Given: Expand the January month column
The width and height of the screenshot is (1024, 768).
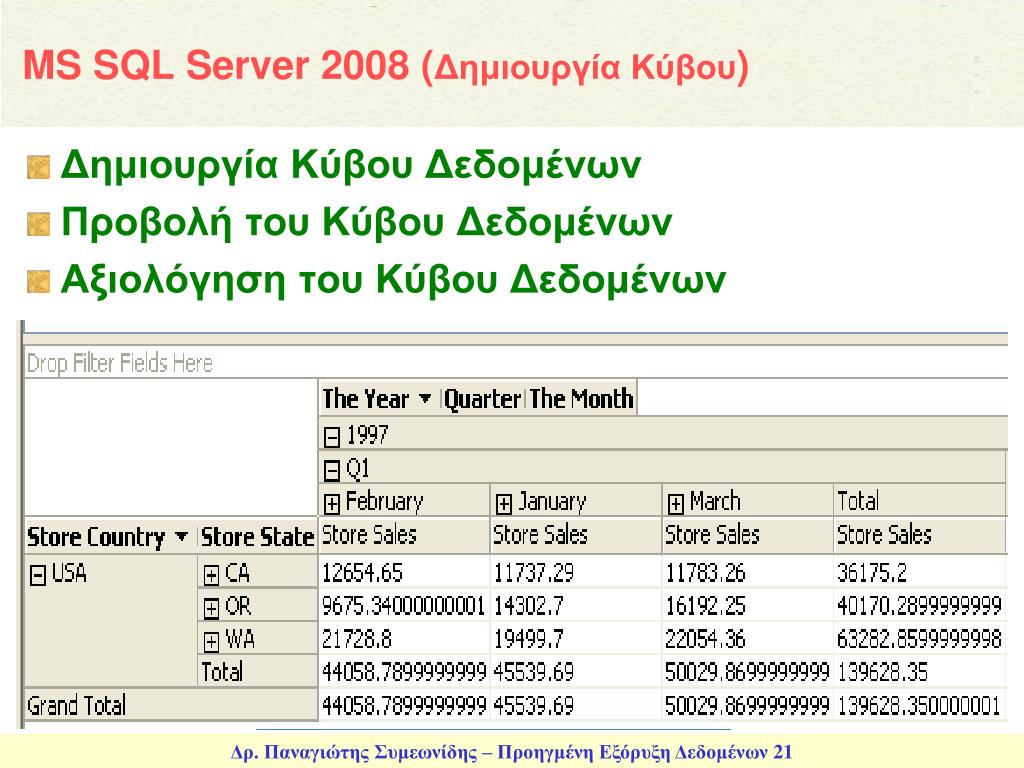Looking at the screenshot, I should tap(504, 504).
